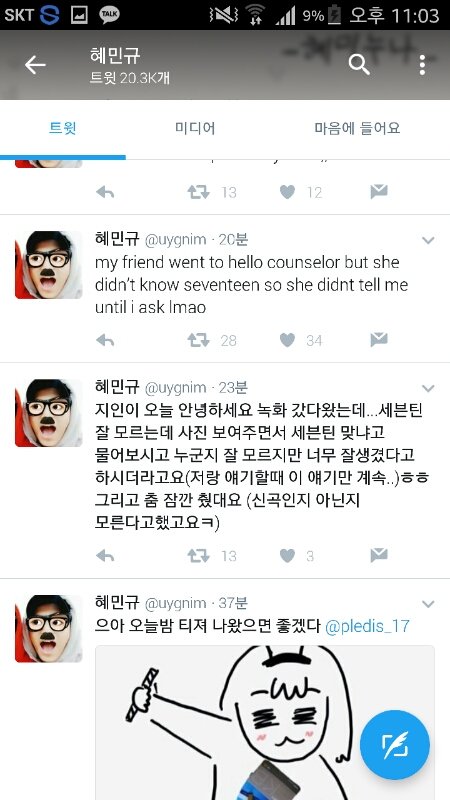Send hello counselor tweet via message
450x800 pixels.
379,339
